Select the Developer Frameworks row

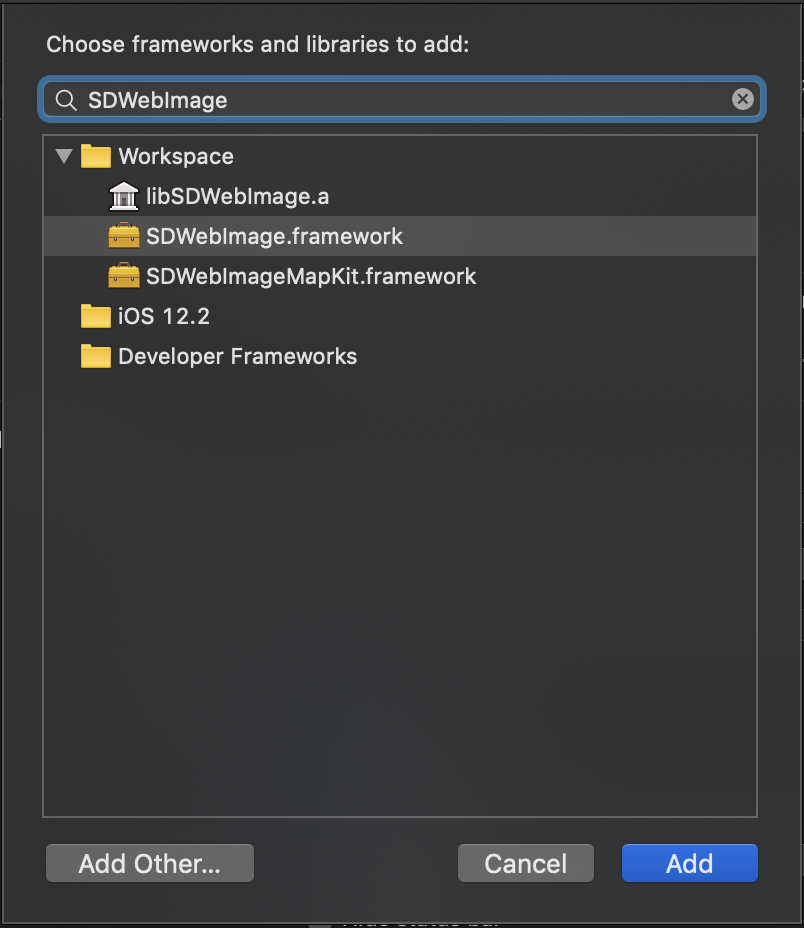tap(400, 356)
